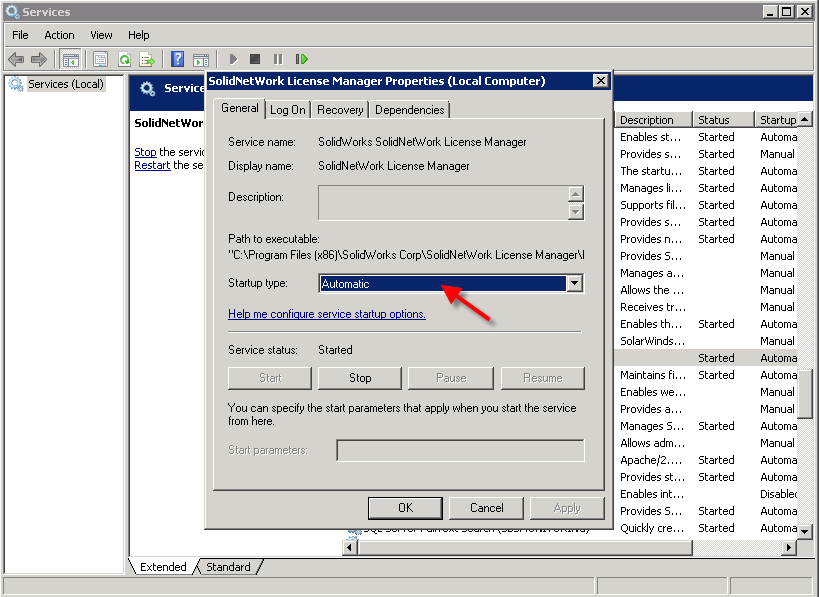Open the Startup type dropdown
The image size is (819, 597).
pyautogui.click(x=574, y=284)
